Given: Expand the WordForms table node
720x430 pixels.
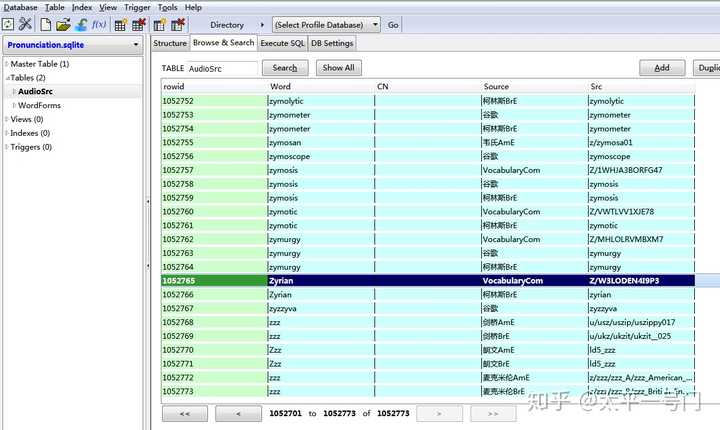Looking at the screenshot, I should click(x=14, y=105).
